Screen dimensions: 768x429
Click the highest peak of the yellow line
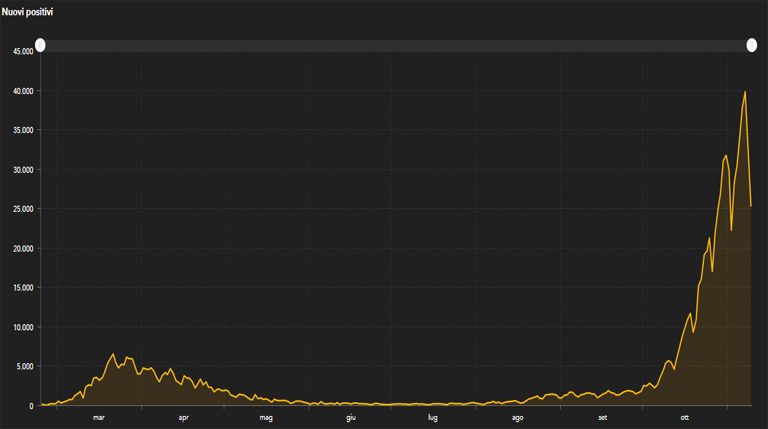point(745,92)
